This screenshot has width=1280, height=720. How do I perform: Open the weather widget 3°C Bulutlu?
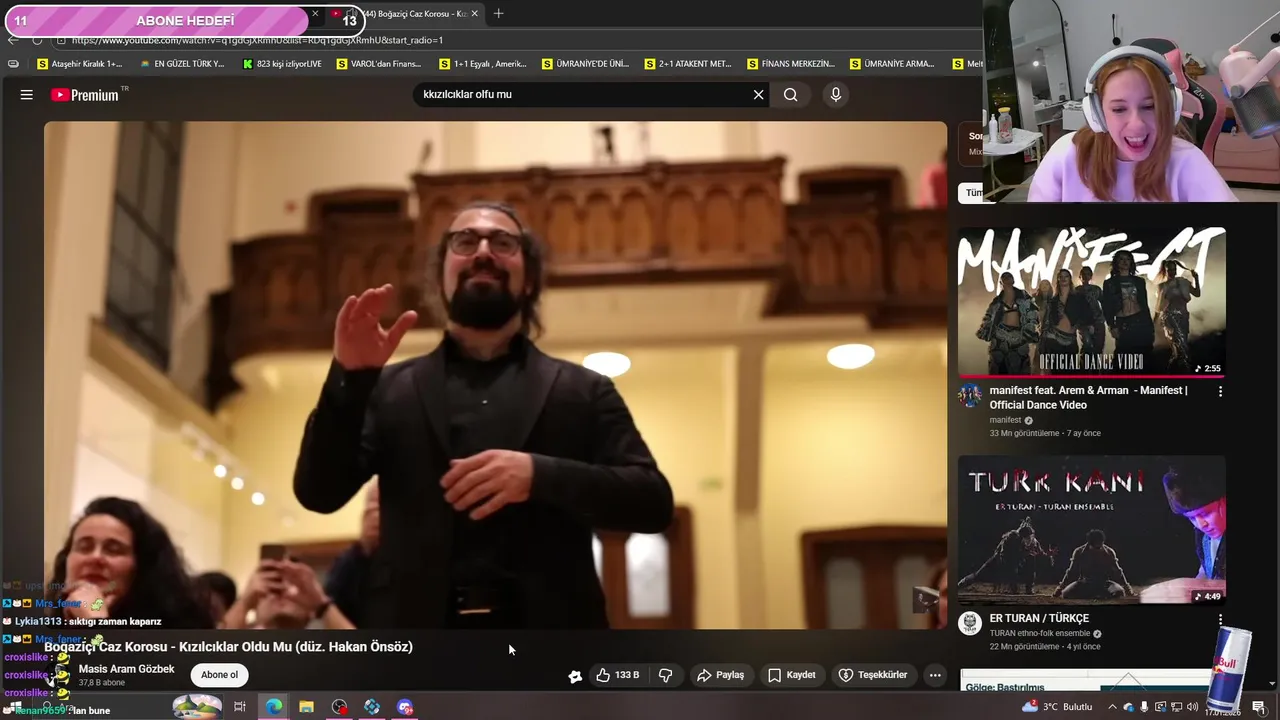(1058, 707)
